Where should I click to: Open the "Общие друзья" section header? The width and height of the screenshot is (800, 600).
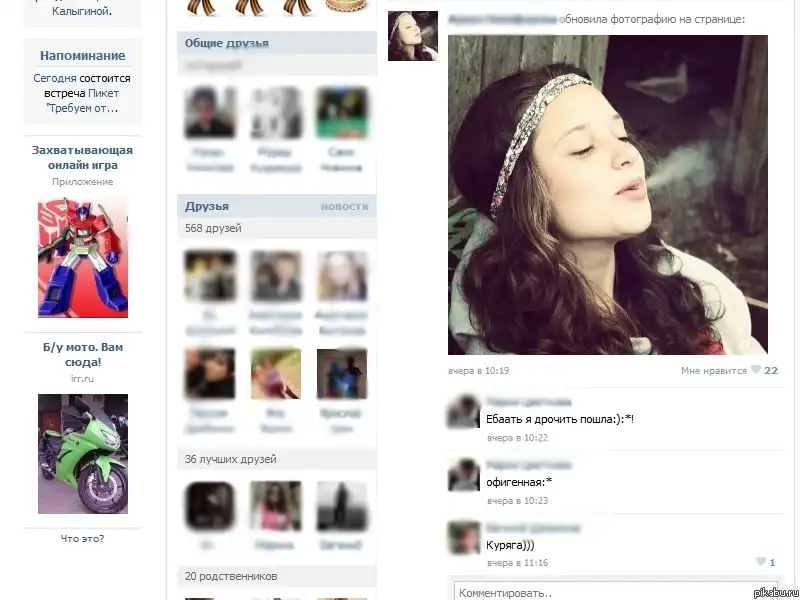[x=227, y=43]
